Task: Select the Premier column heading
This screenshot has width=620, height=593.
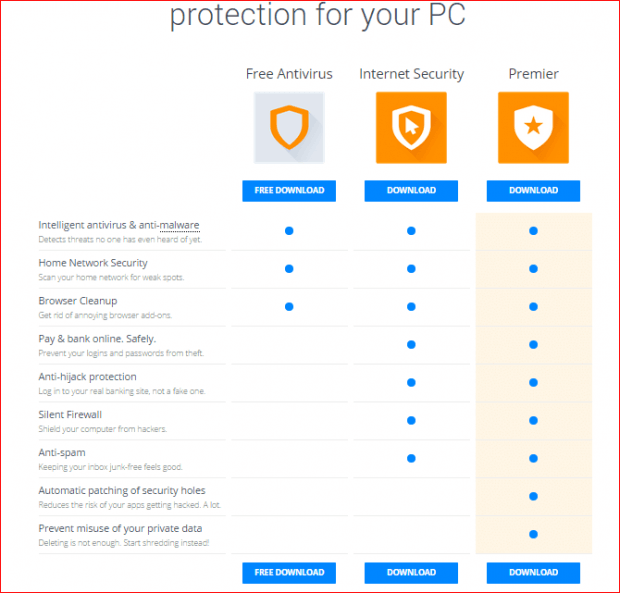Action: click(x=533, y=74)
